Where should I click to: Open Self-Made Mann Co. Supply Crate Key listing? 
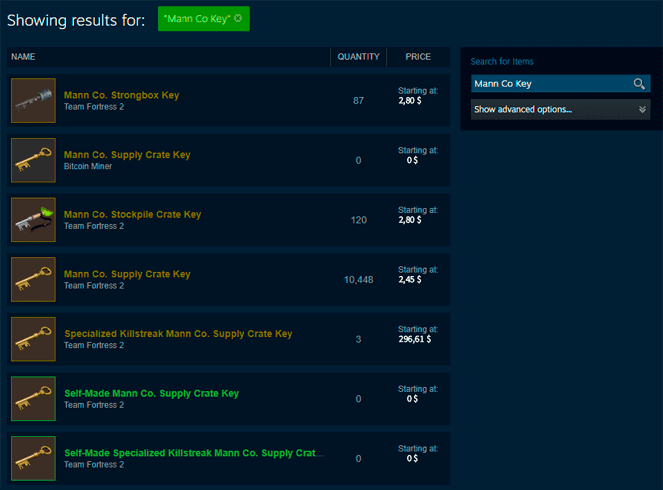(x=151, y=393)
